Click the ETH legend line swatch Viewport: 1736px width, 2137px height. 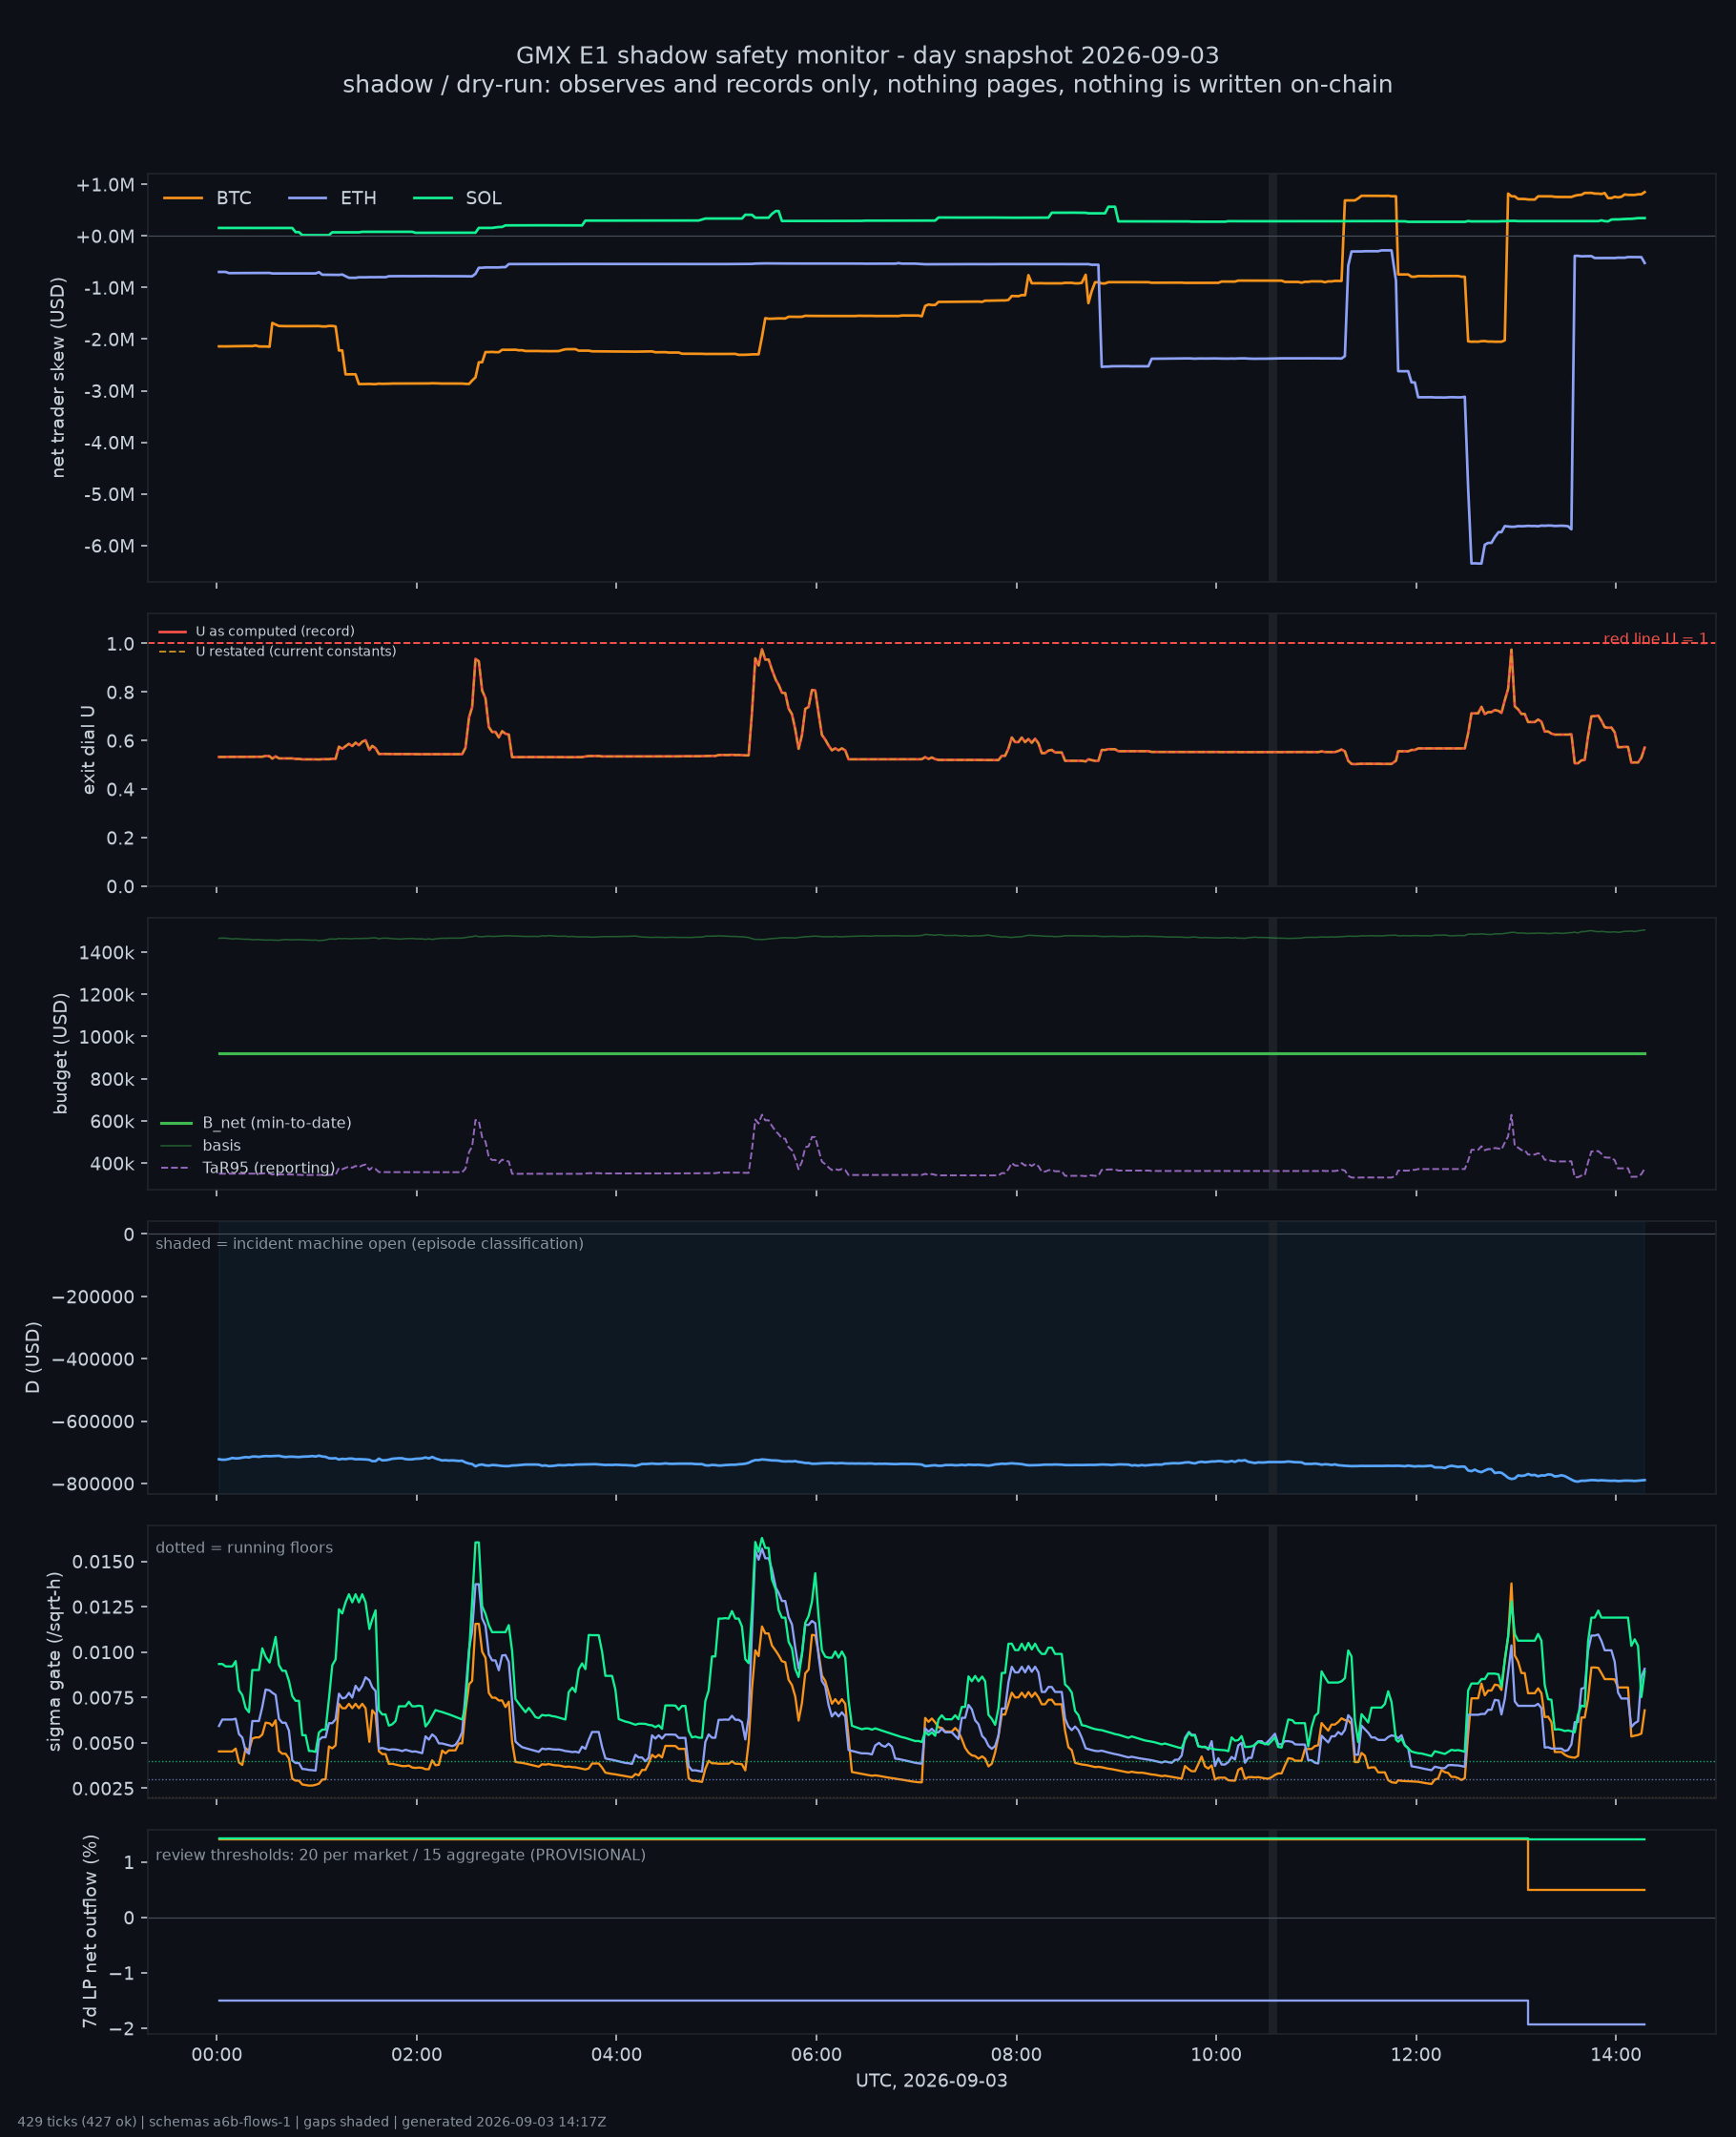click(308, 198)
